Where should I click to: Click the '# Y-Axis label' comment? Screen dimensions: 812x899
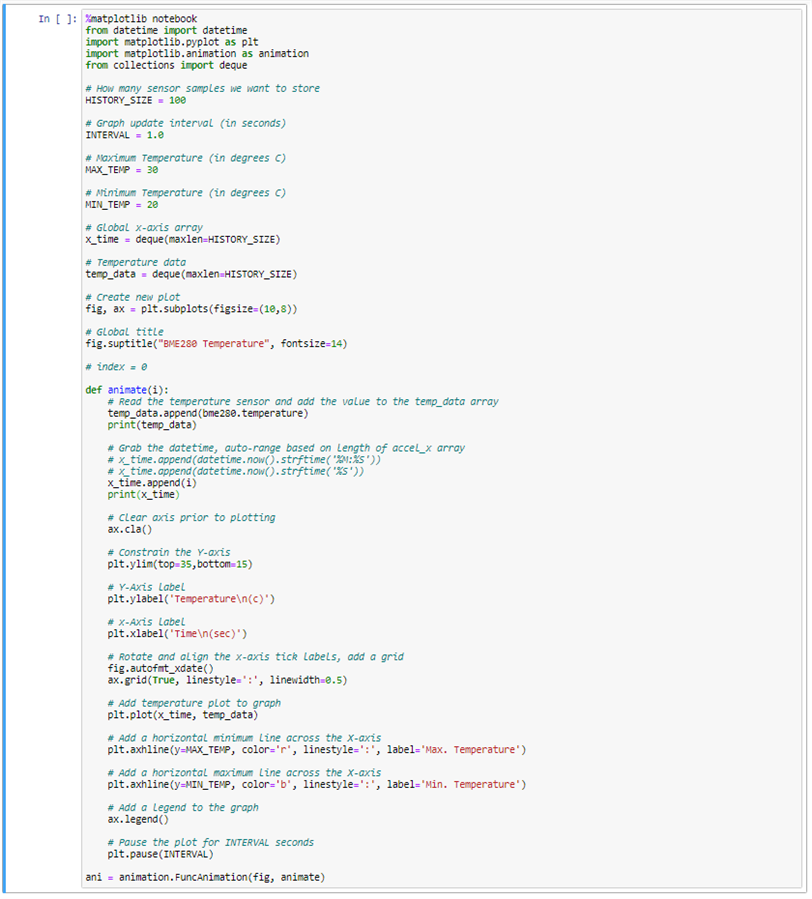(x=147, y=587)
